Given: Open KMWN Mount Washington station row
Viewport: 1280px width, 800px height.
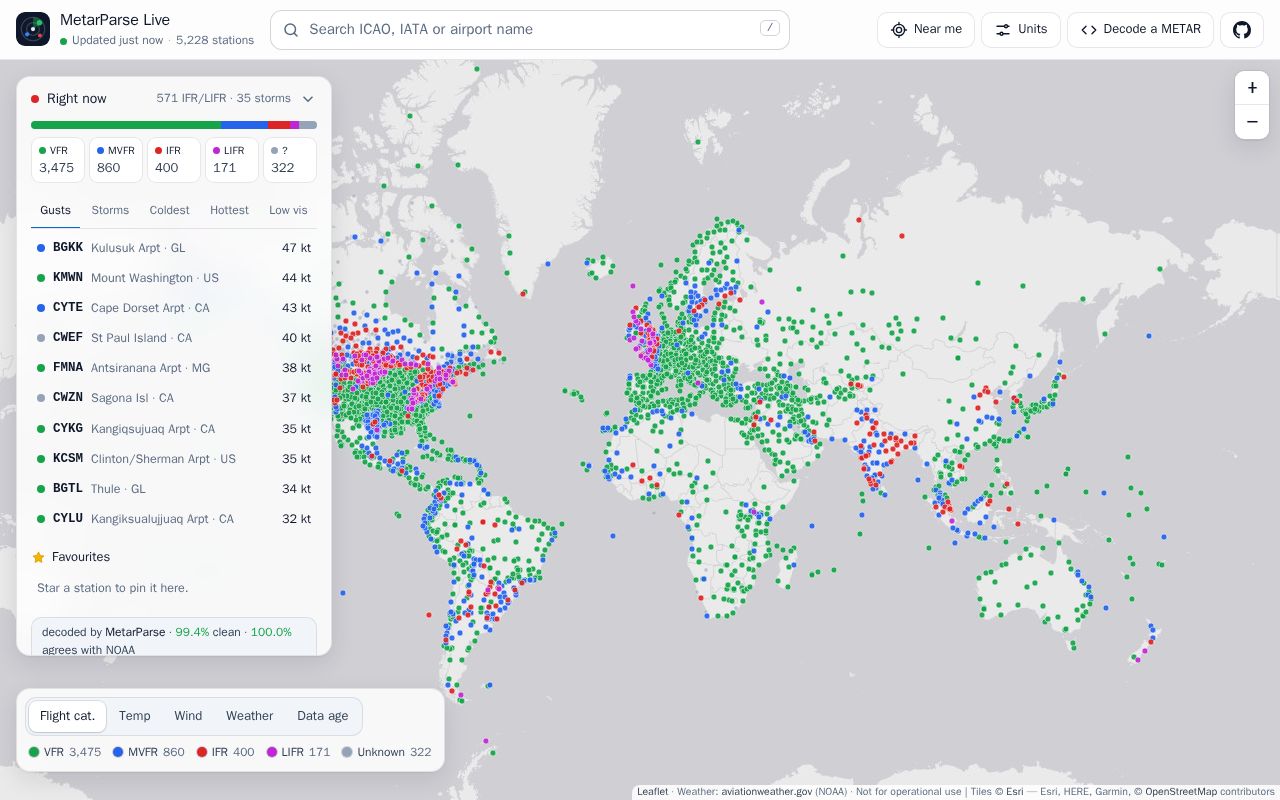Looking at the screenshot, I should (174, 278).
